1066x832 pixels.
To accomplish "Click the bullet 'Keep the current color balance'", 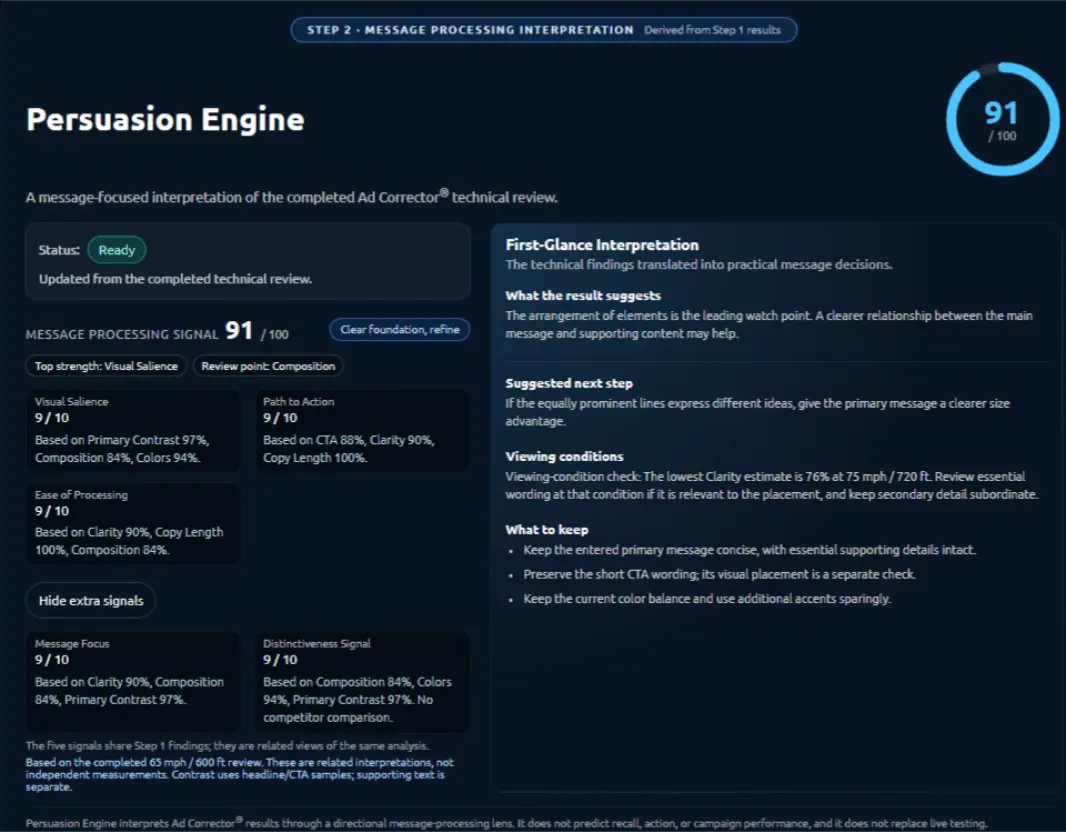I will [707, 599].
